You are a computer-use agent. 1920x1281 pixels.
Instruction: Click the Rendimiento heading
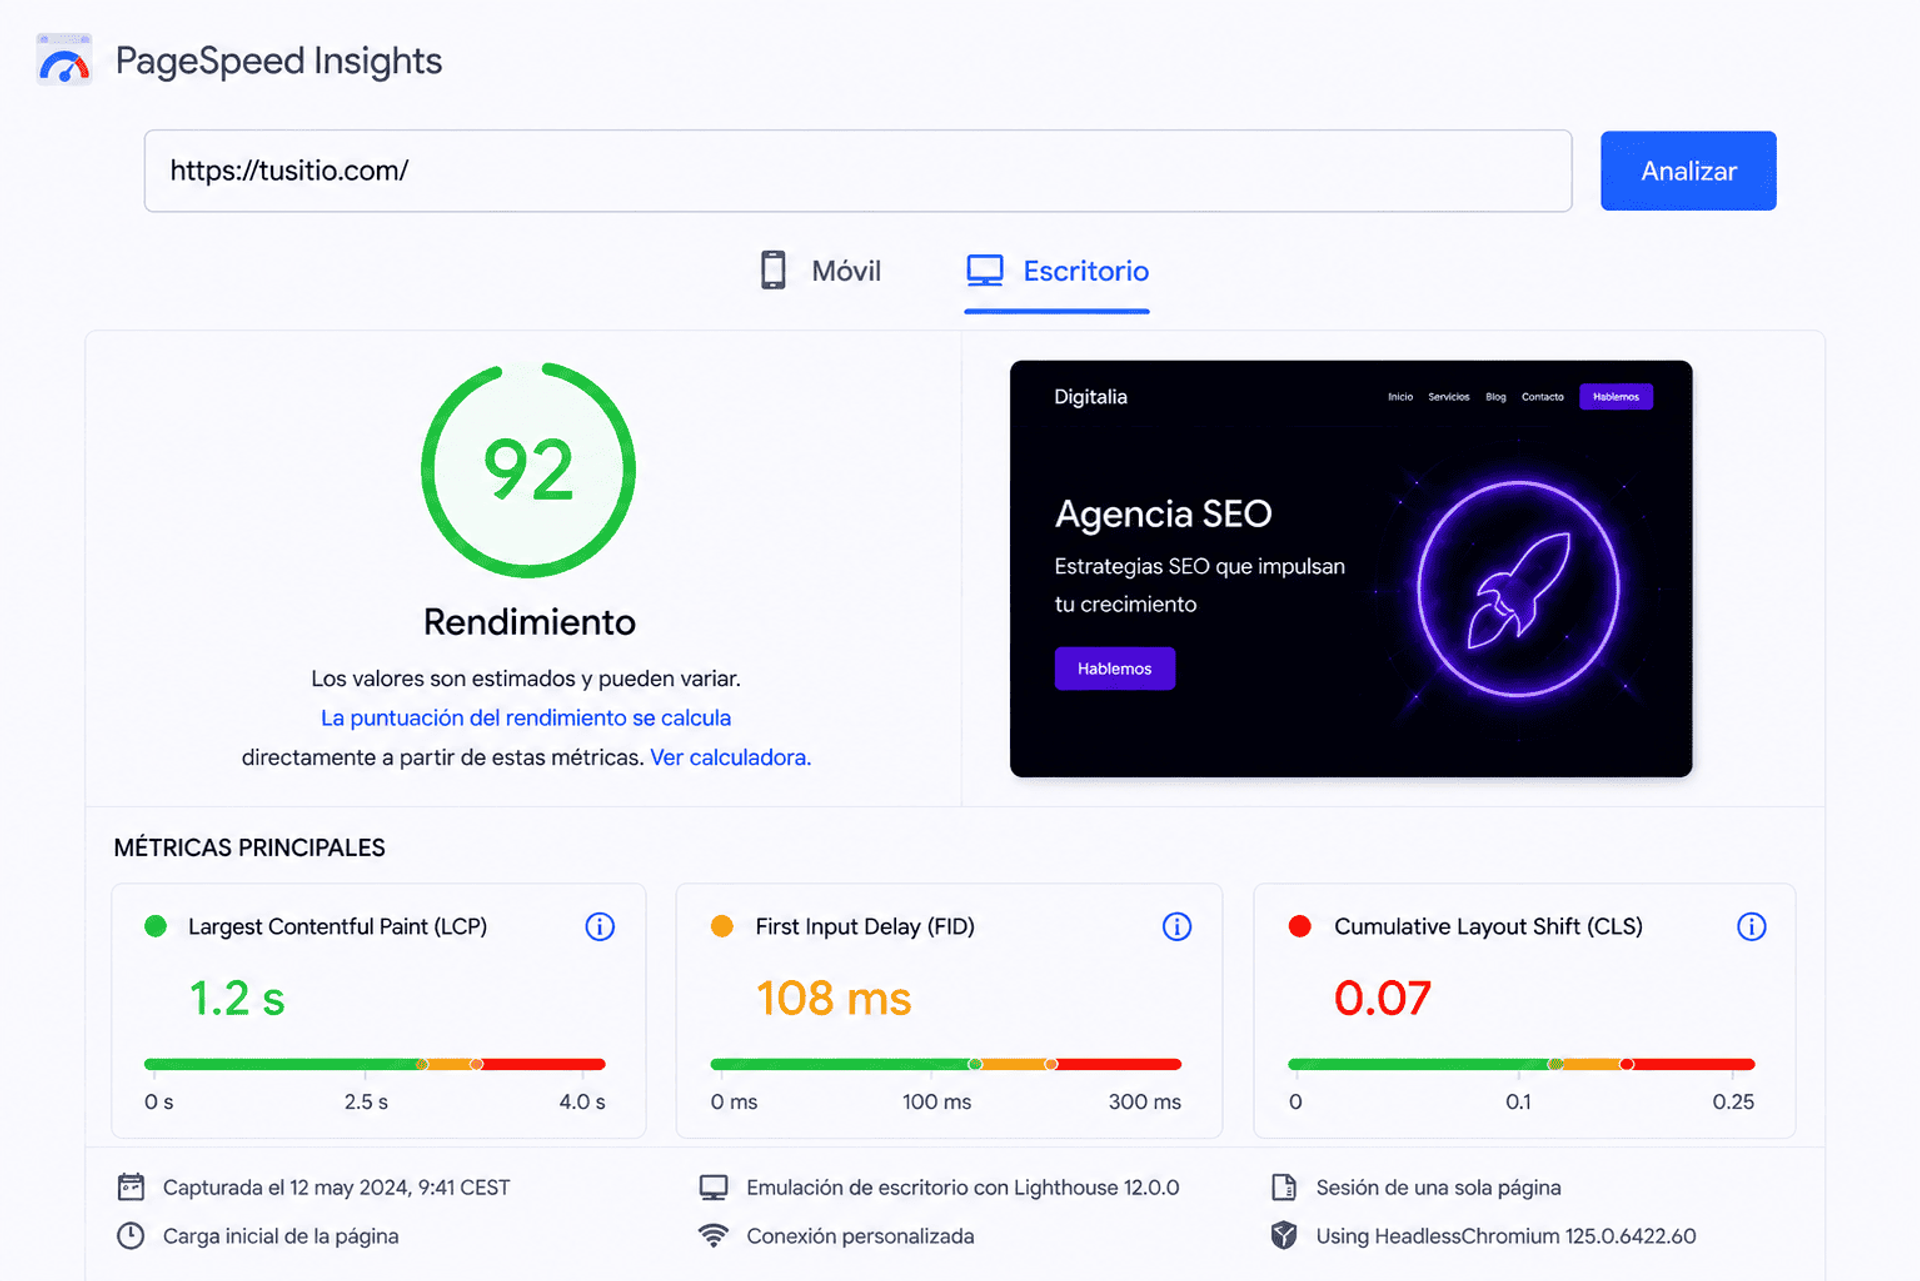[x=529, y=622]
